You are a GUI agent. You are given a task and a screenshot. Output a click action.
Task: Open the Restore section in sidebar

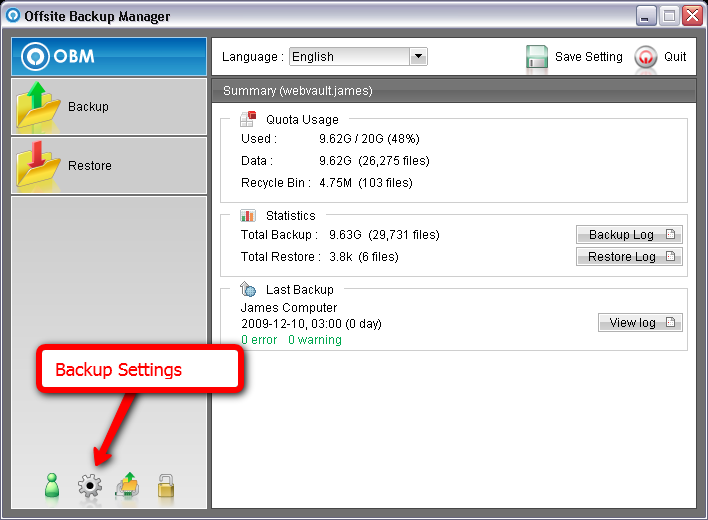(x=108, y=165)
